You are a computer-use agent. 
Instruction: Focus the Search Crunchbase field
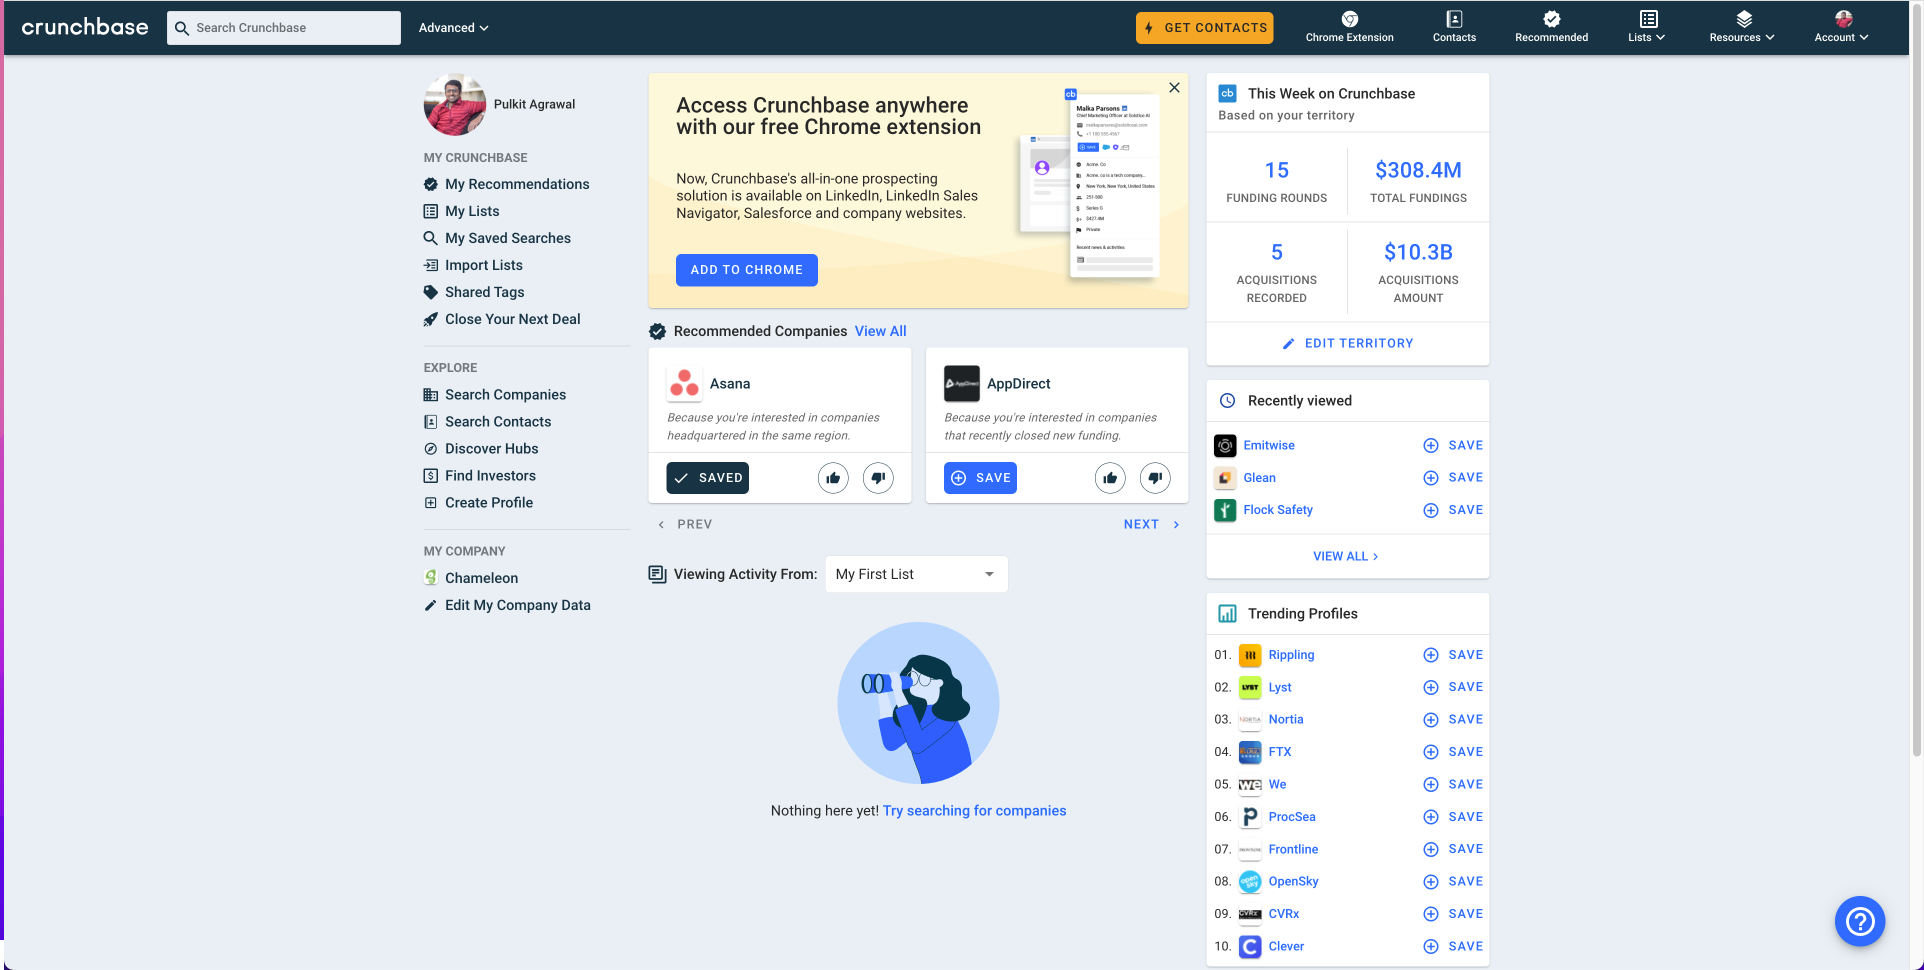click(284, 28)
